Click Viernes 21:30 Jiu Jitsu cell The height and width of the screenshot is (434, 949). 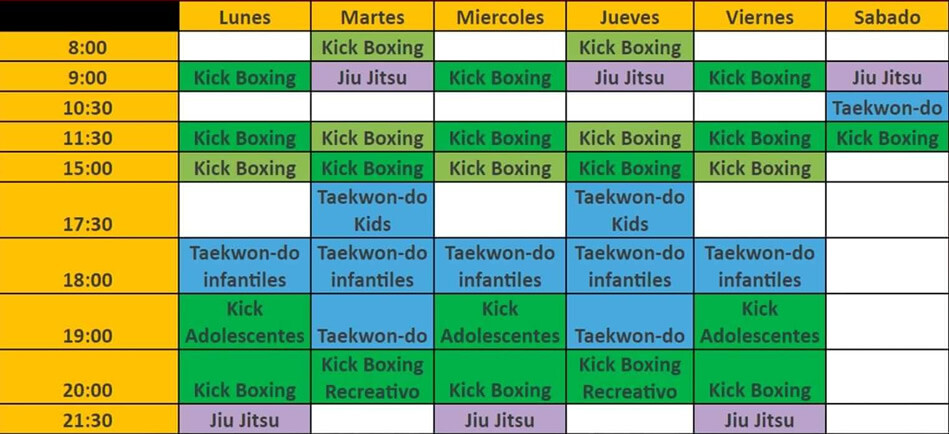(760, 420)
